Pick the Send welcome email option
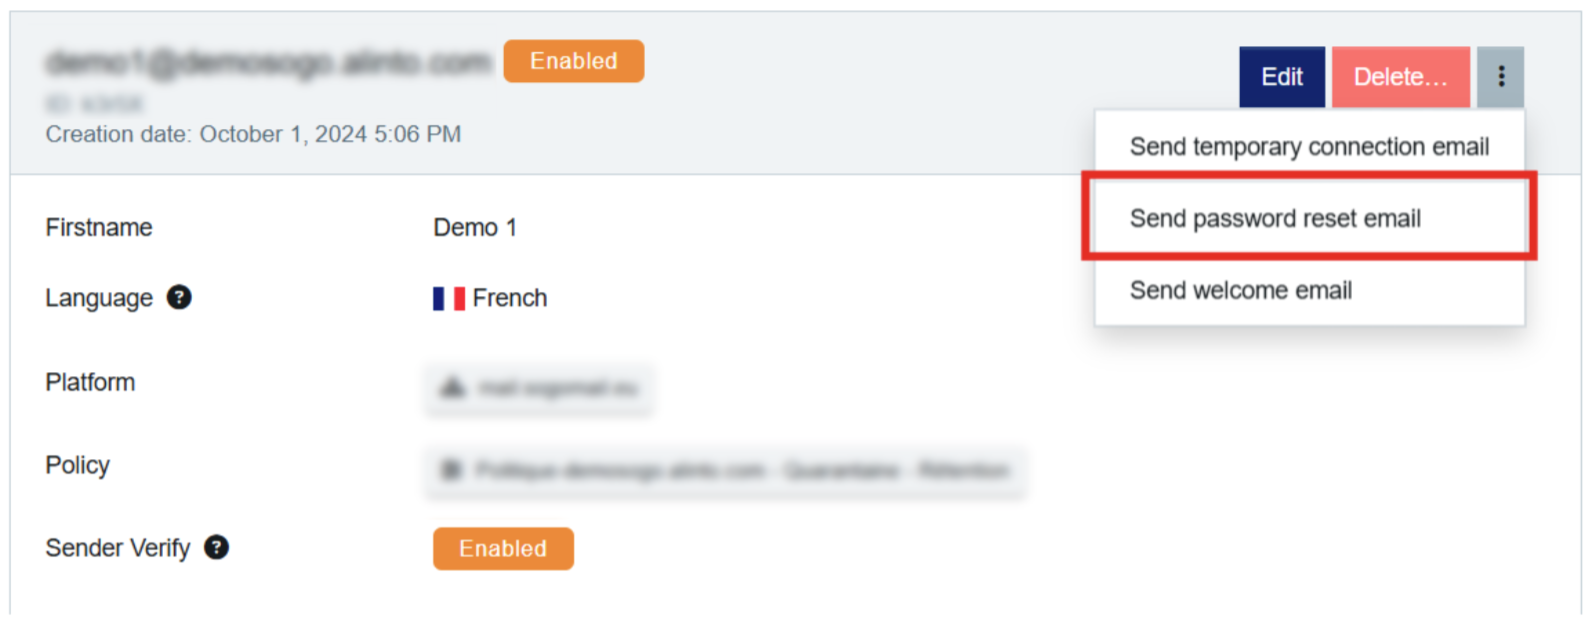Viewport: 1590px width, 622px height. point(1240,290)
